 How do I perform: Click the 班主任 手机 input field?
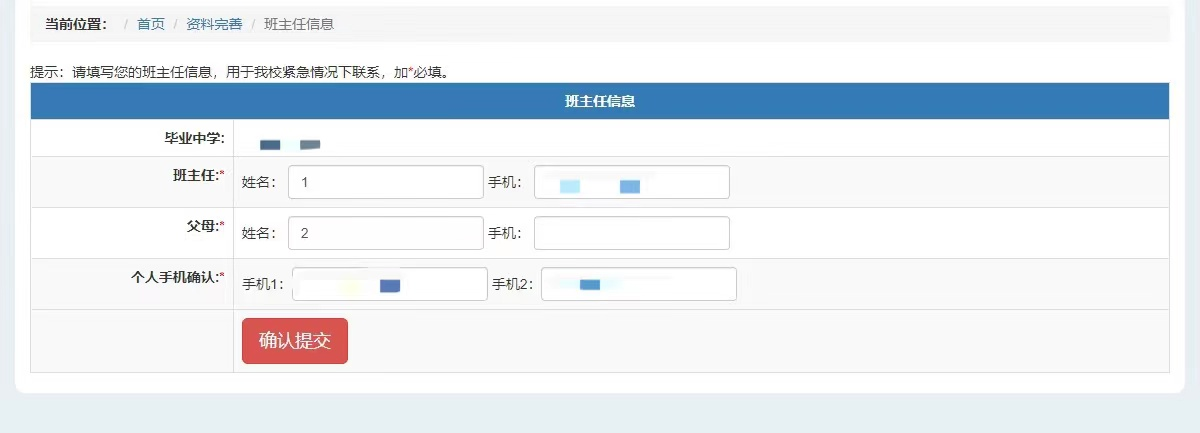pos(631,182)
